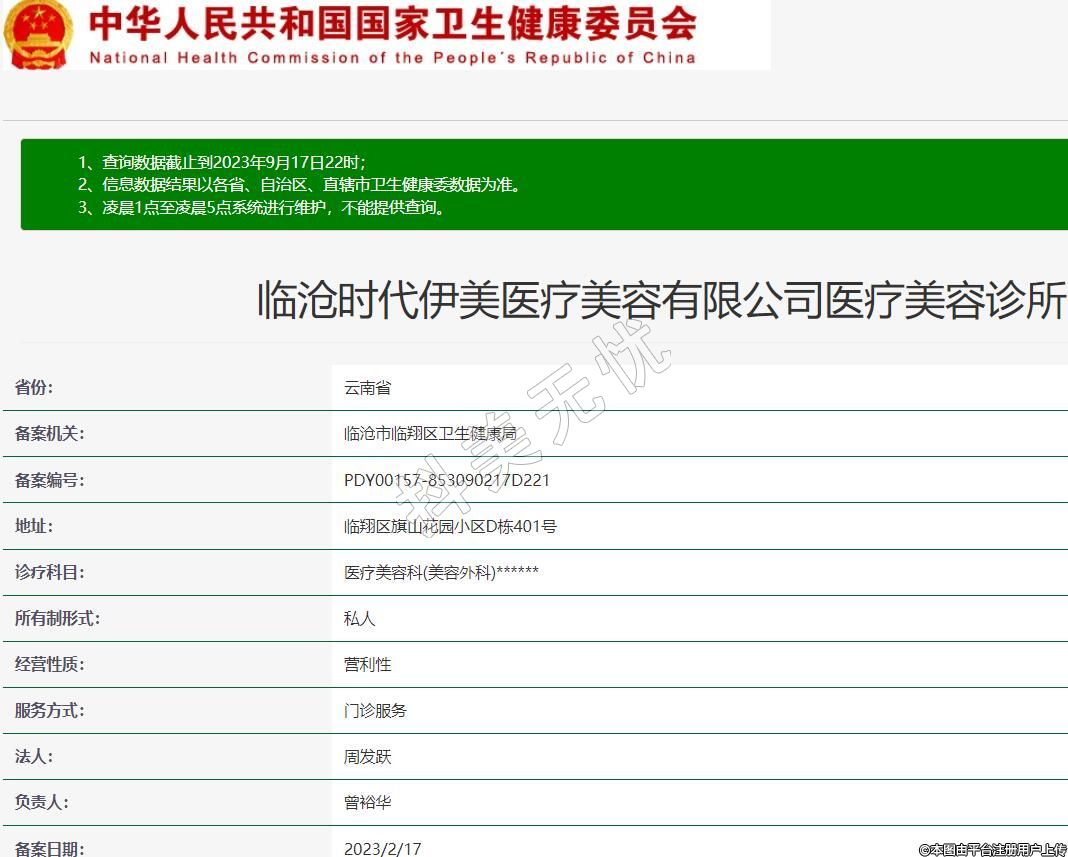Click the address value 临翔区旗山花园小区D栋401号
Screen dimensions: 1068x857
(450, 526)
